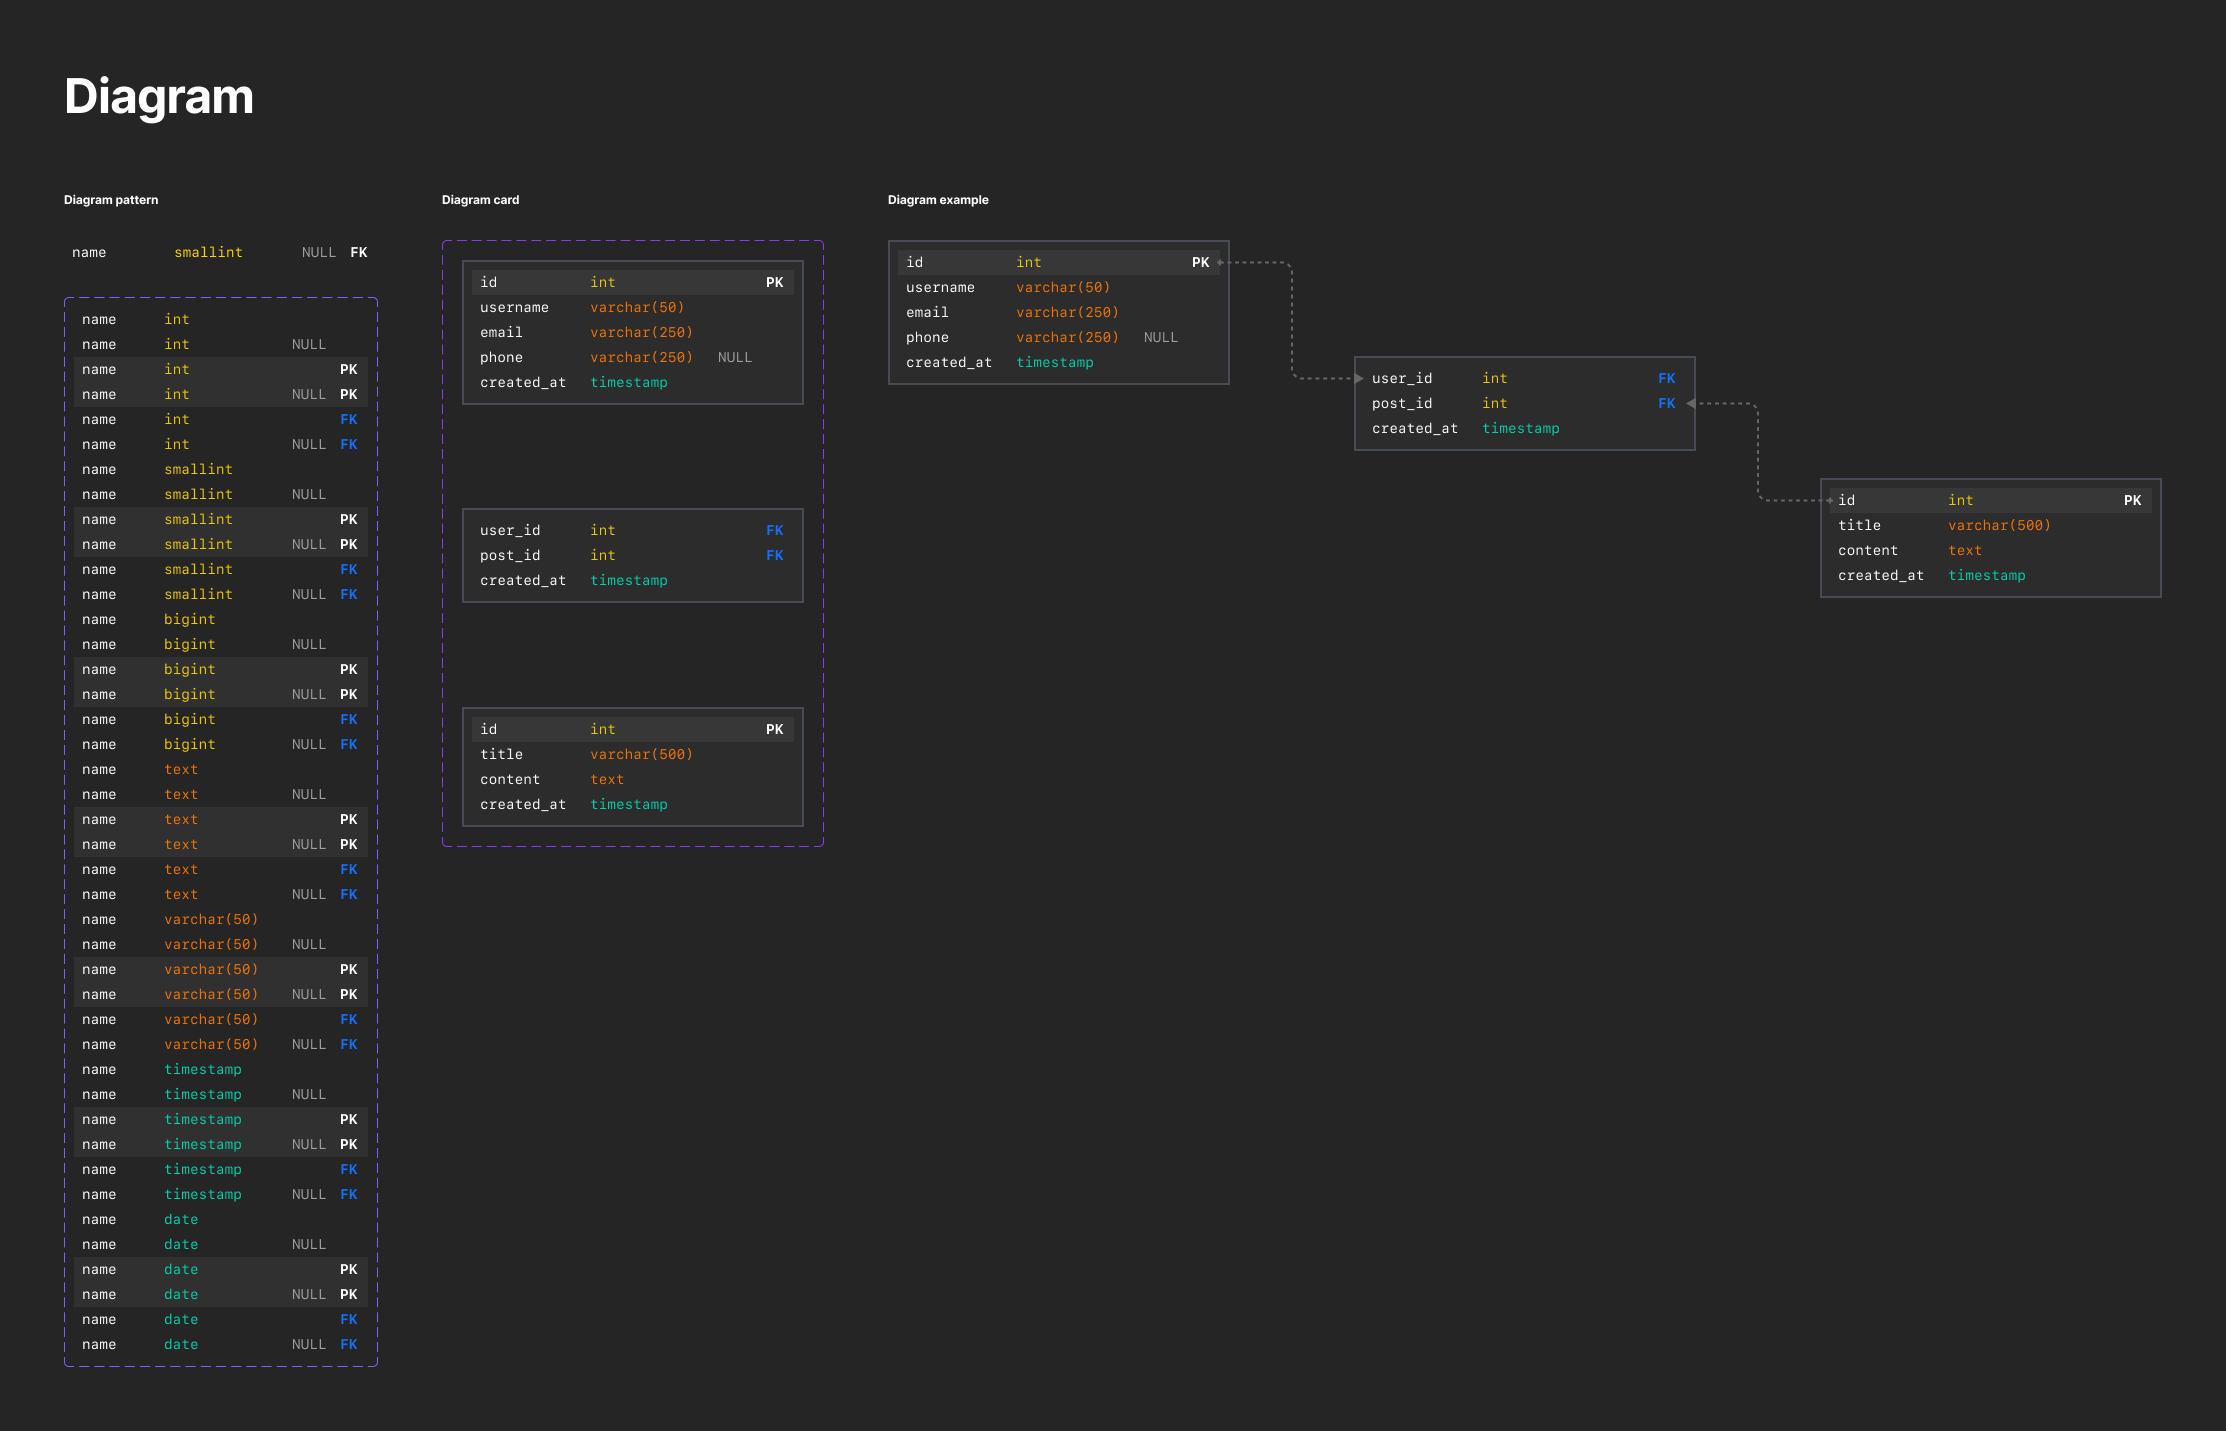Click varchar(500) type in Diagram card table
The height and width of the screenshot is (1431, 2226).
[641, 755]
